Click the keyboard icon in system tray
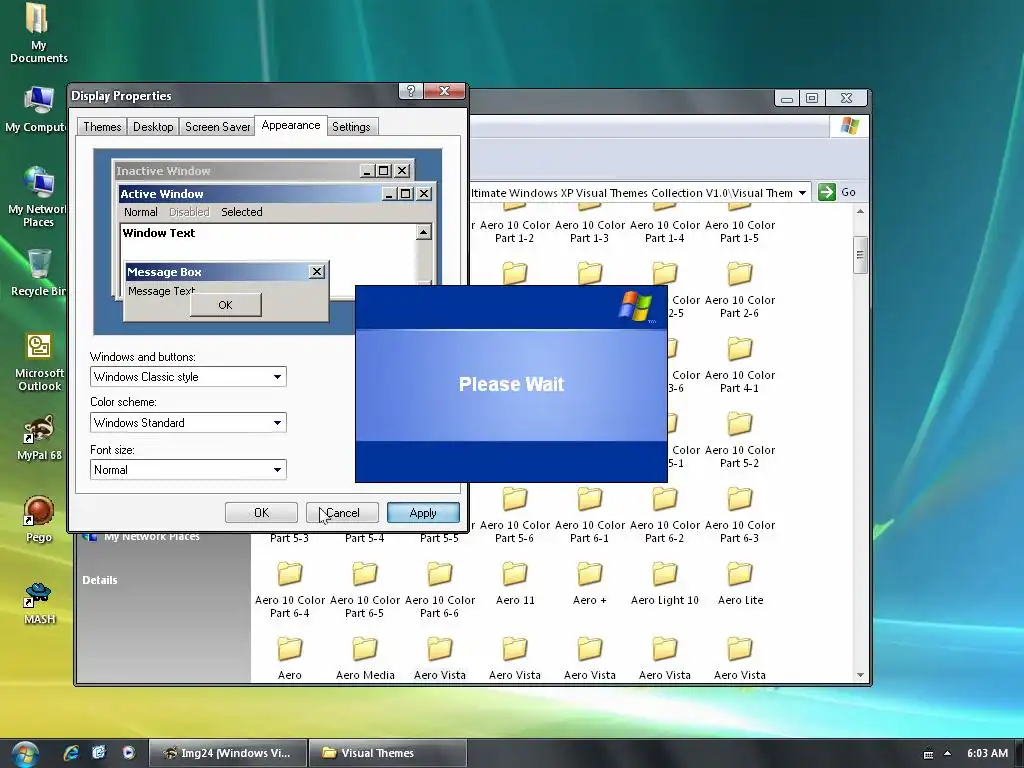This screenshot has width=1024, height=768. pos(928,754)
